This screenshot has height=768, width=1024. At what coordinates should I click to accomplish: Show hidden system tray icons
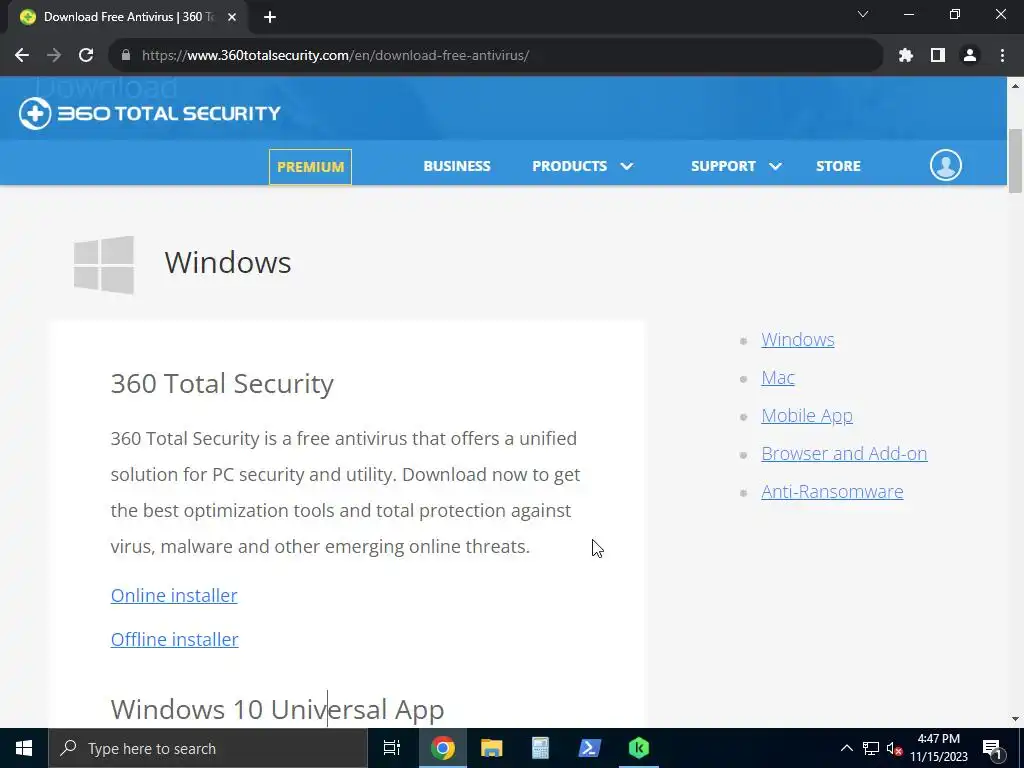pos(846,748)
